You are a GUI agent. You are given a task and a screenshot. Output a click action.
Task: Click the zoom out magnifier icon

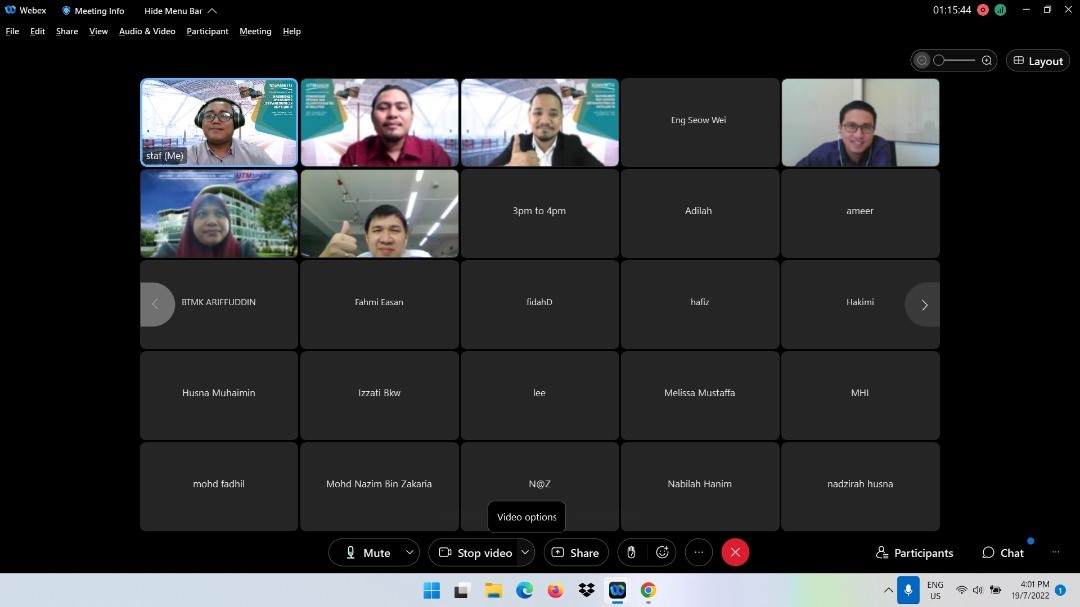[x=922, y=61]
